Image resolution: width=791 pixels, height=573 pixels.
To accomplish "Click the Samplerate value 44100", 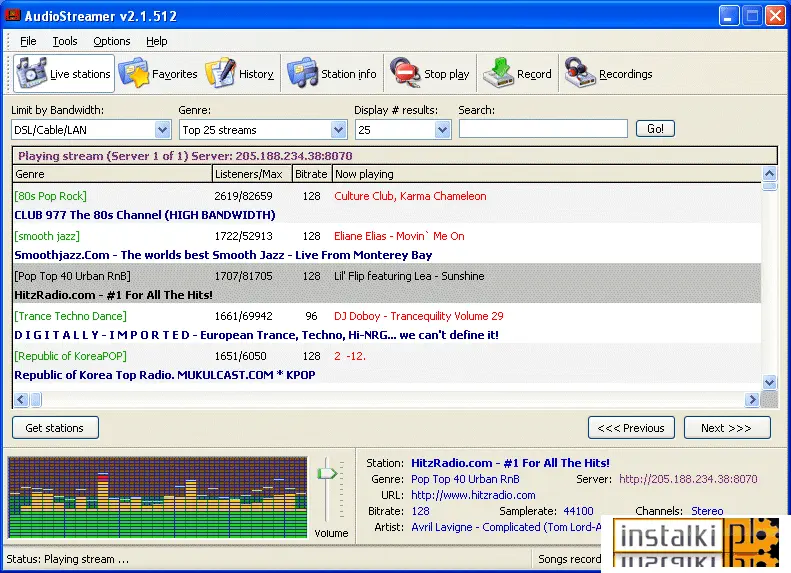I will click(x=578, y=511).
